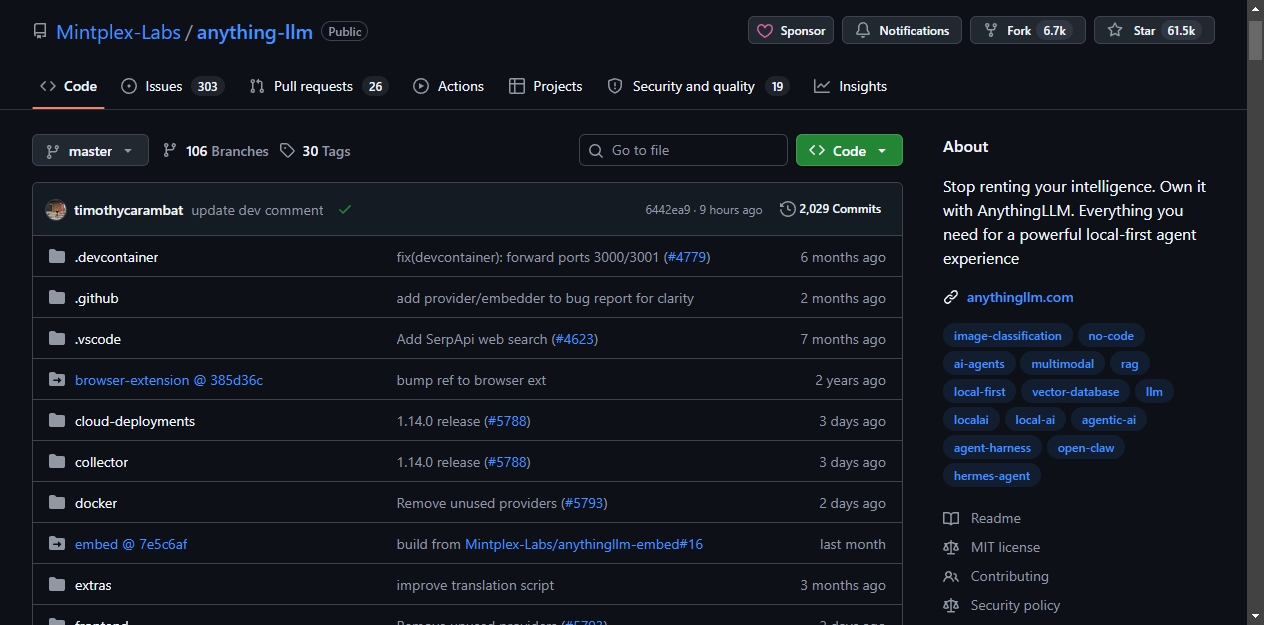Open the 'improve translation script' commit message
The width and height of the screenshot is (1264, 625).
click(475, 585)
